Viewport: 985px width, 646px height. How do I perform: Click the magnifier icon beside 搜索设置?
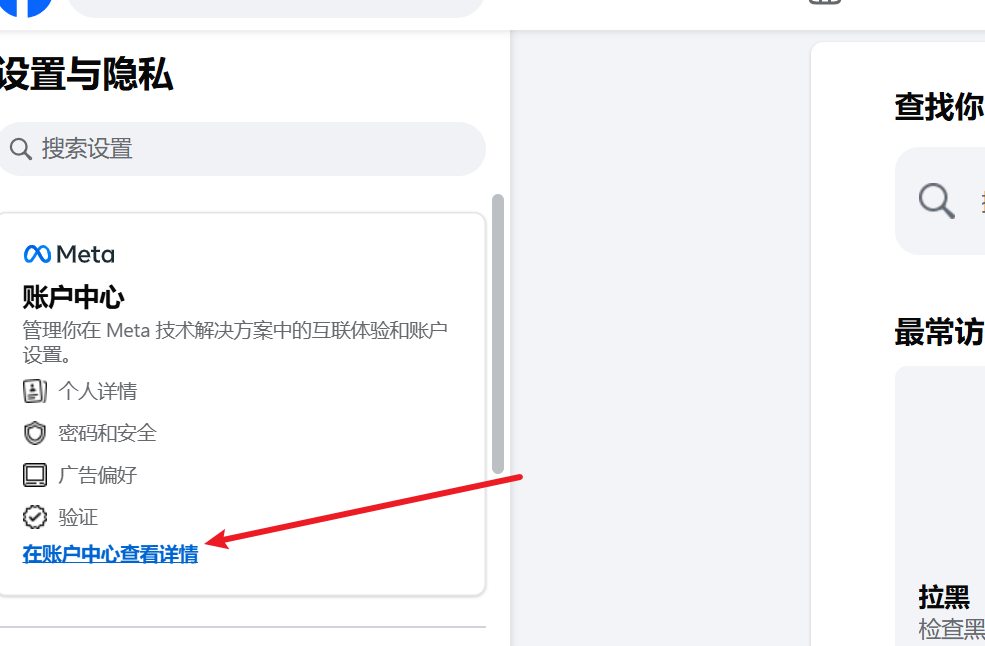21,149
